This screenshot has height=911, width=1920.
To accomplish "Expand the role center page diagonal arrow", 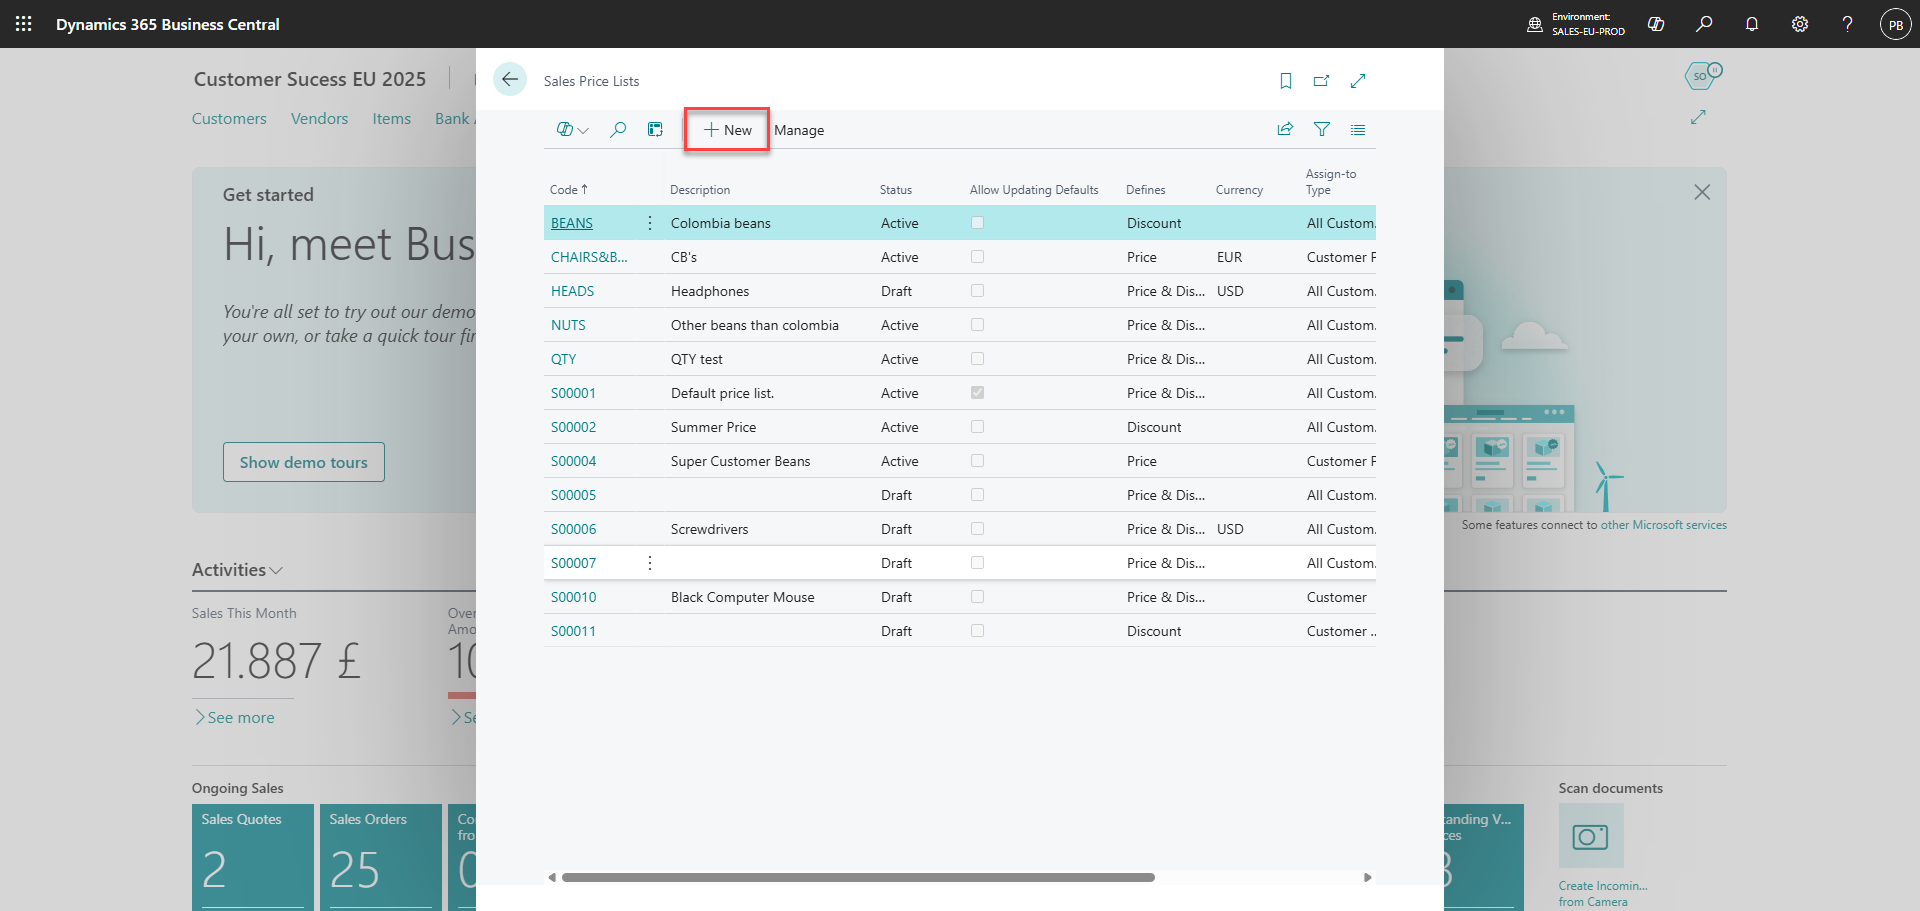I will [1698, 117].
